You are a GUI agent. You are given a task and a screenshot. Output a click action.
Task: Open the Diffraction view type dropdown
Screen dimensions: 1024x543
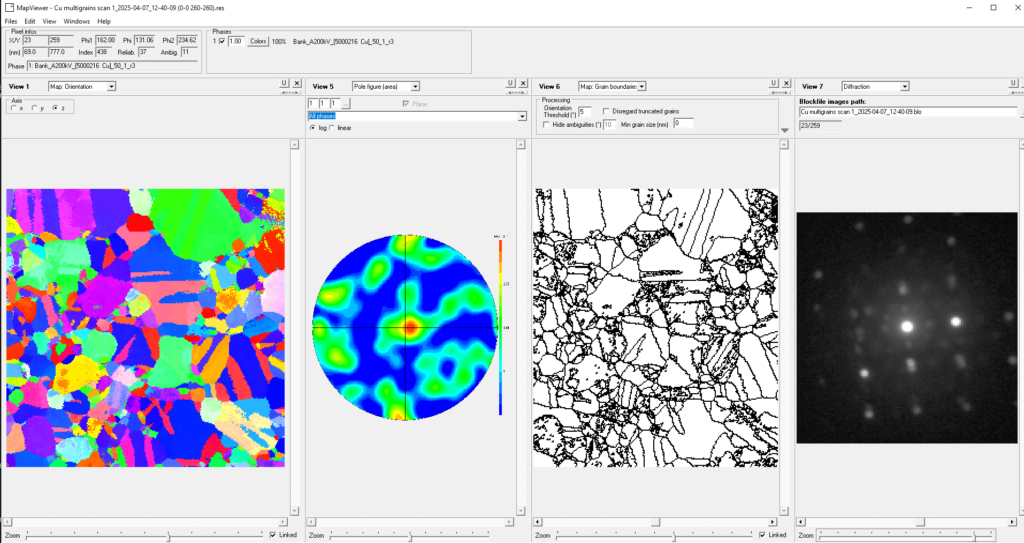(903, 87)
